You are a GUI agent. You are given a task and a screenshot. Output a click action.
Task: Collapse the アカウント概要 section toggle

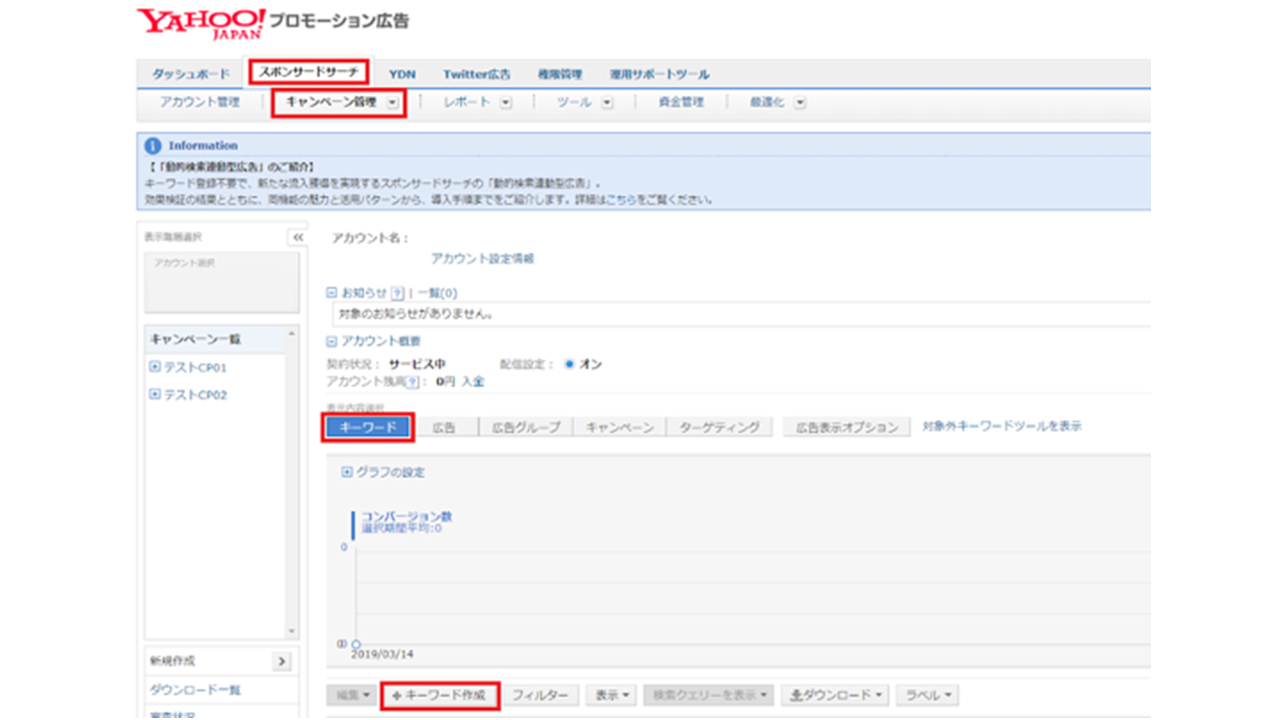332,341
